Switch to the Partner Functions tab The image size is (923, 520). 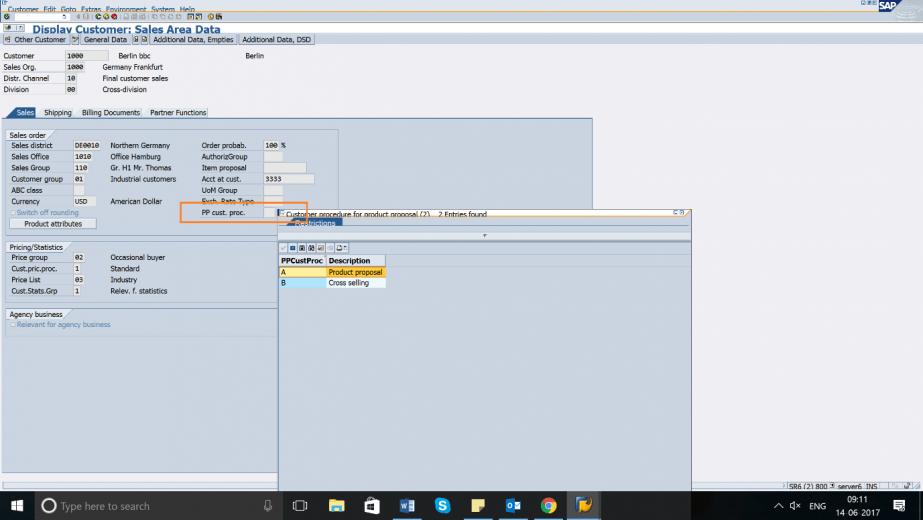[178, 113]
